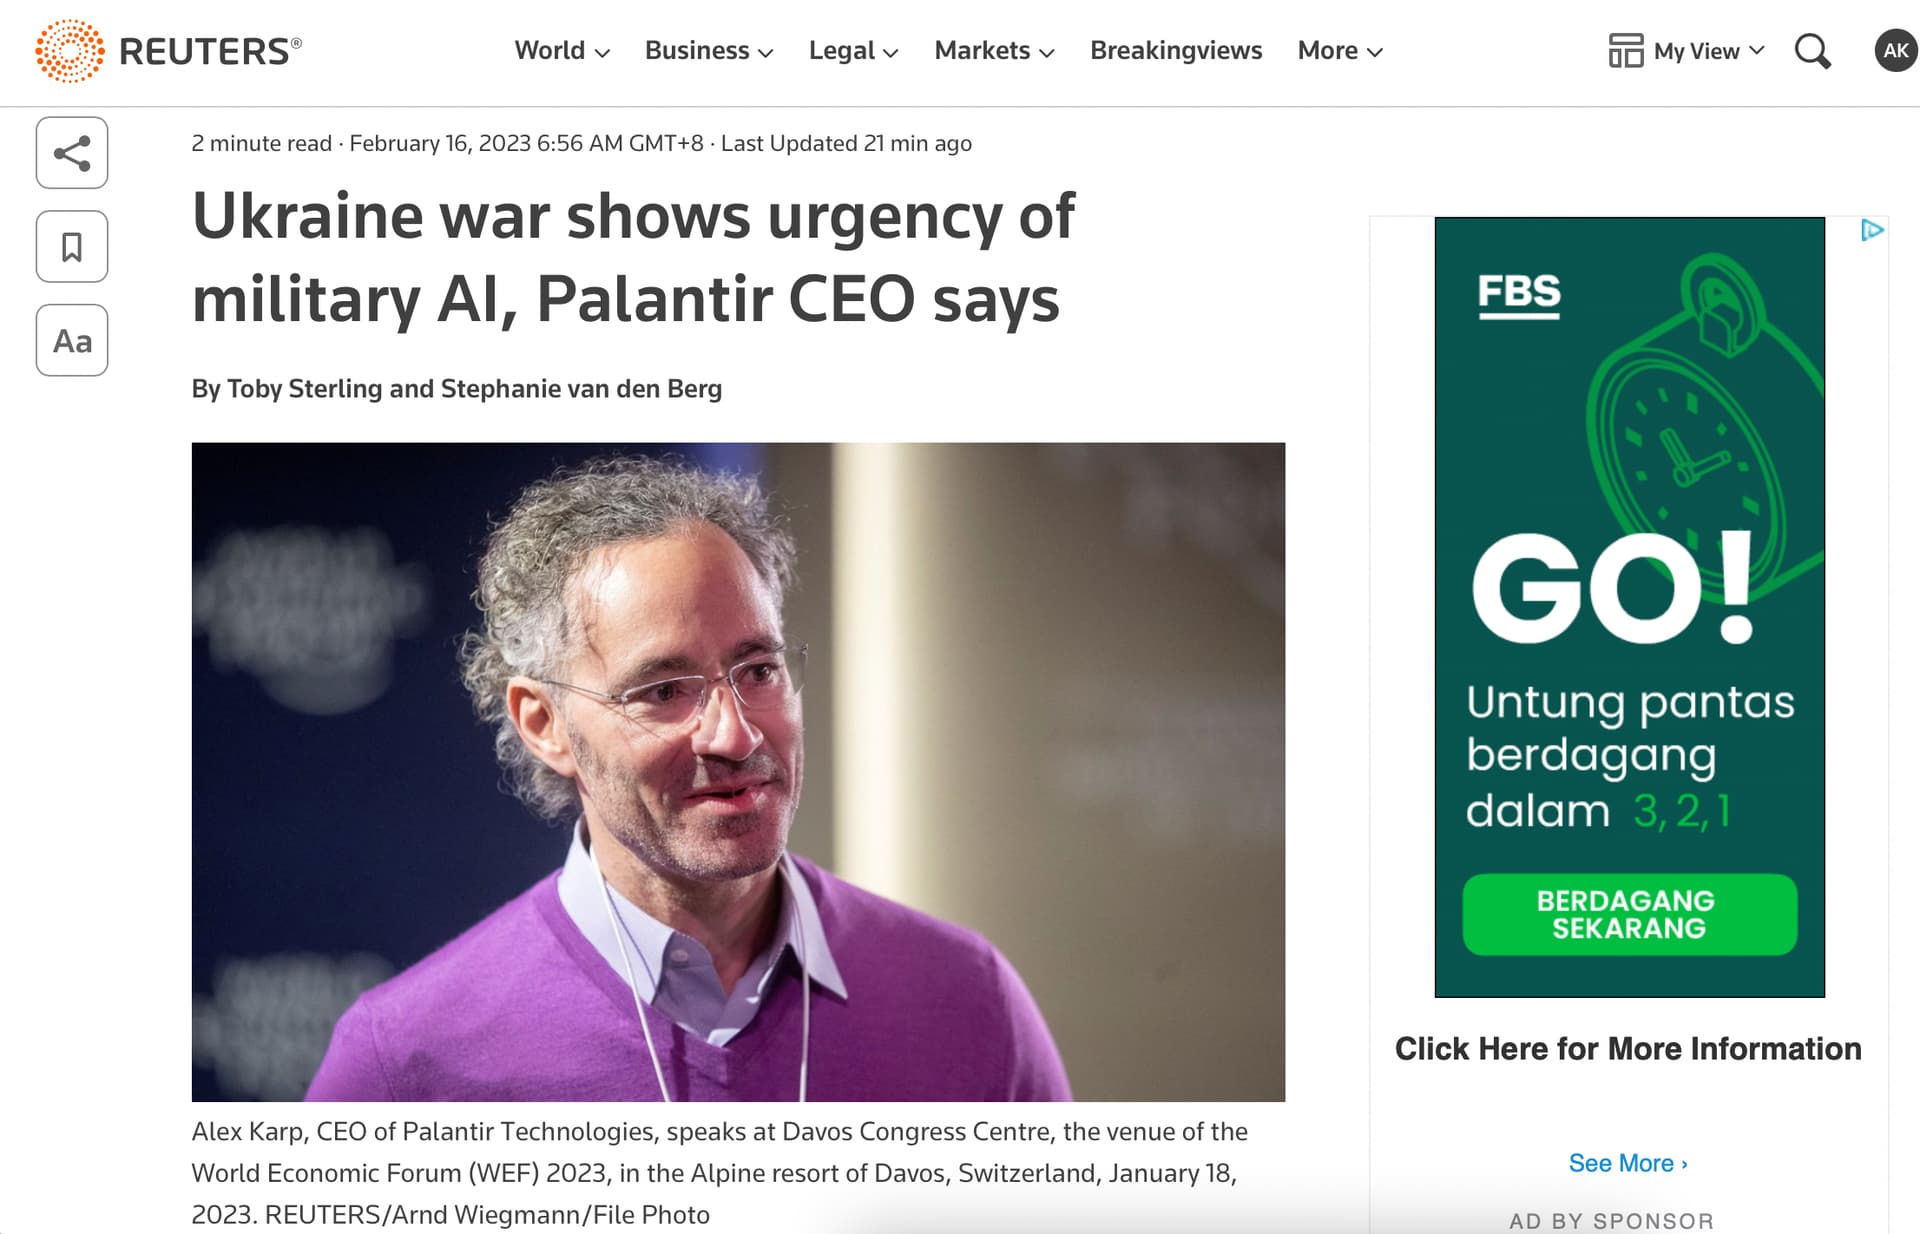1920x1234 pixels.
Task: Expand the Business dropdown menu
Action: click(x=709, y=50)
